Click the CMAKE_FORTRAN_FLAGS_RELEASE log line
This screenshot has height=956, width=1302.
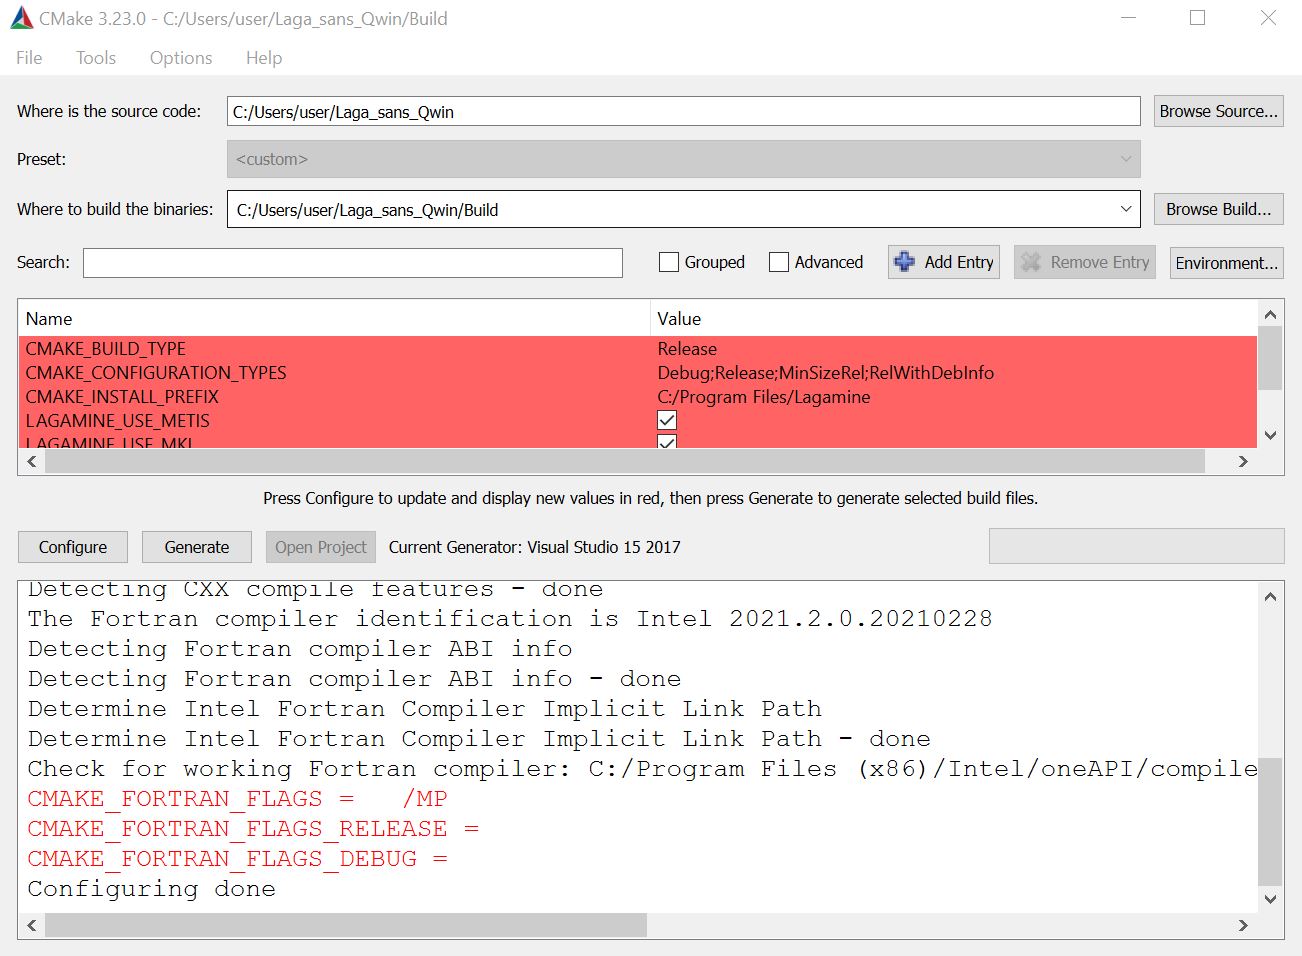[253, 828]
